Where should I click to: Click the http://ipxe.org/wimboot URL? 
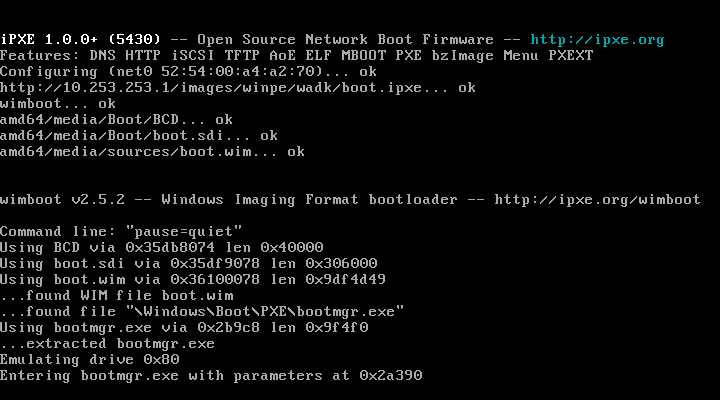point(597,200)
